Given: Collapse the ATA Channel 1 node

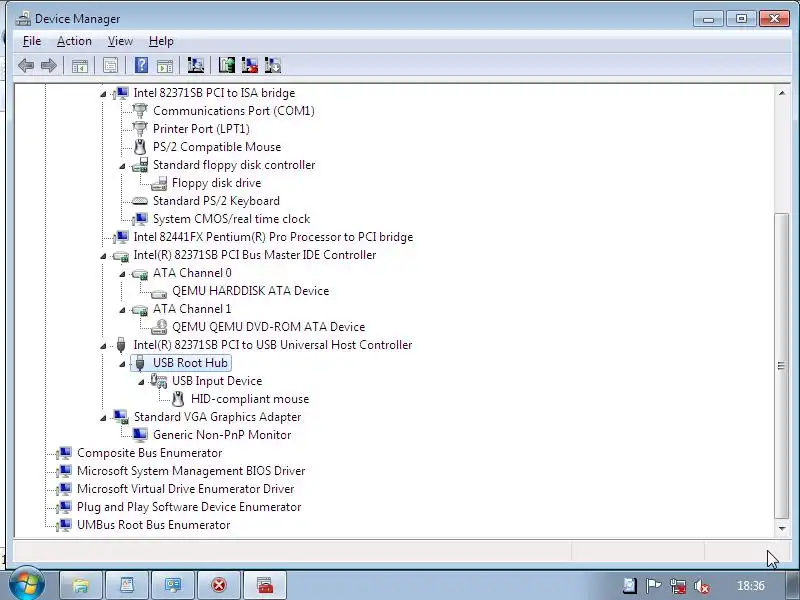Looking at the screenshot, I should pos(122,310).
